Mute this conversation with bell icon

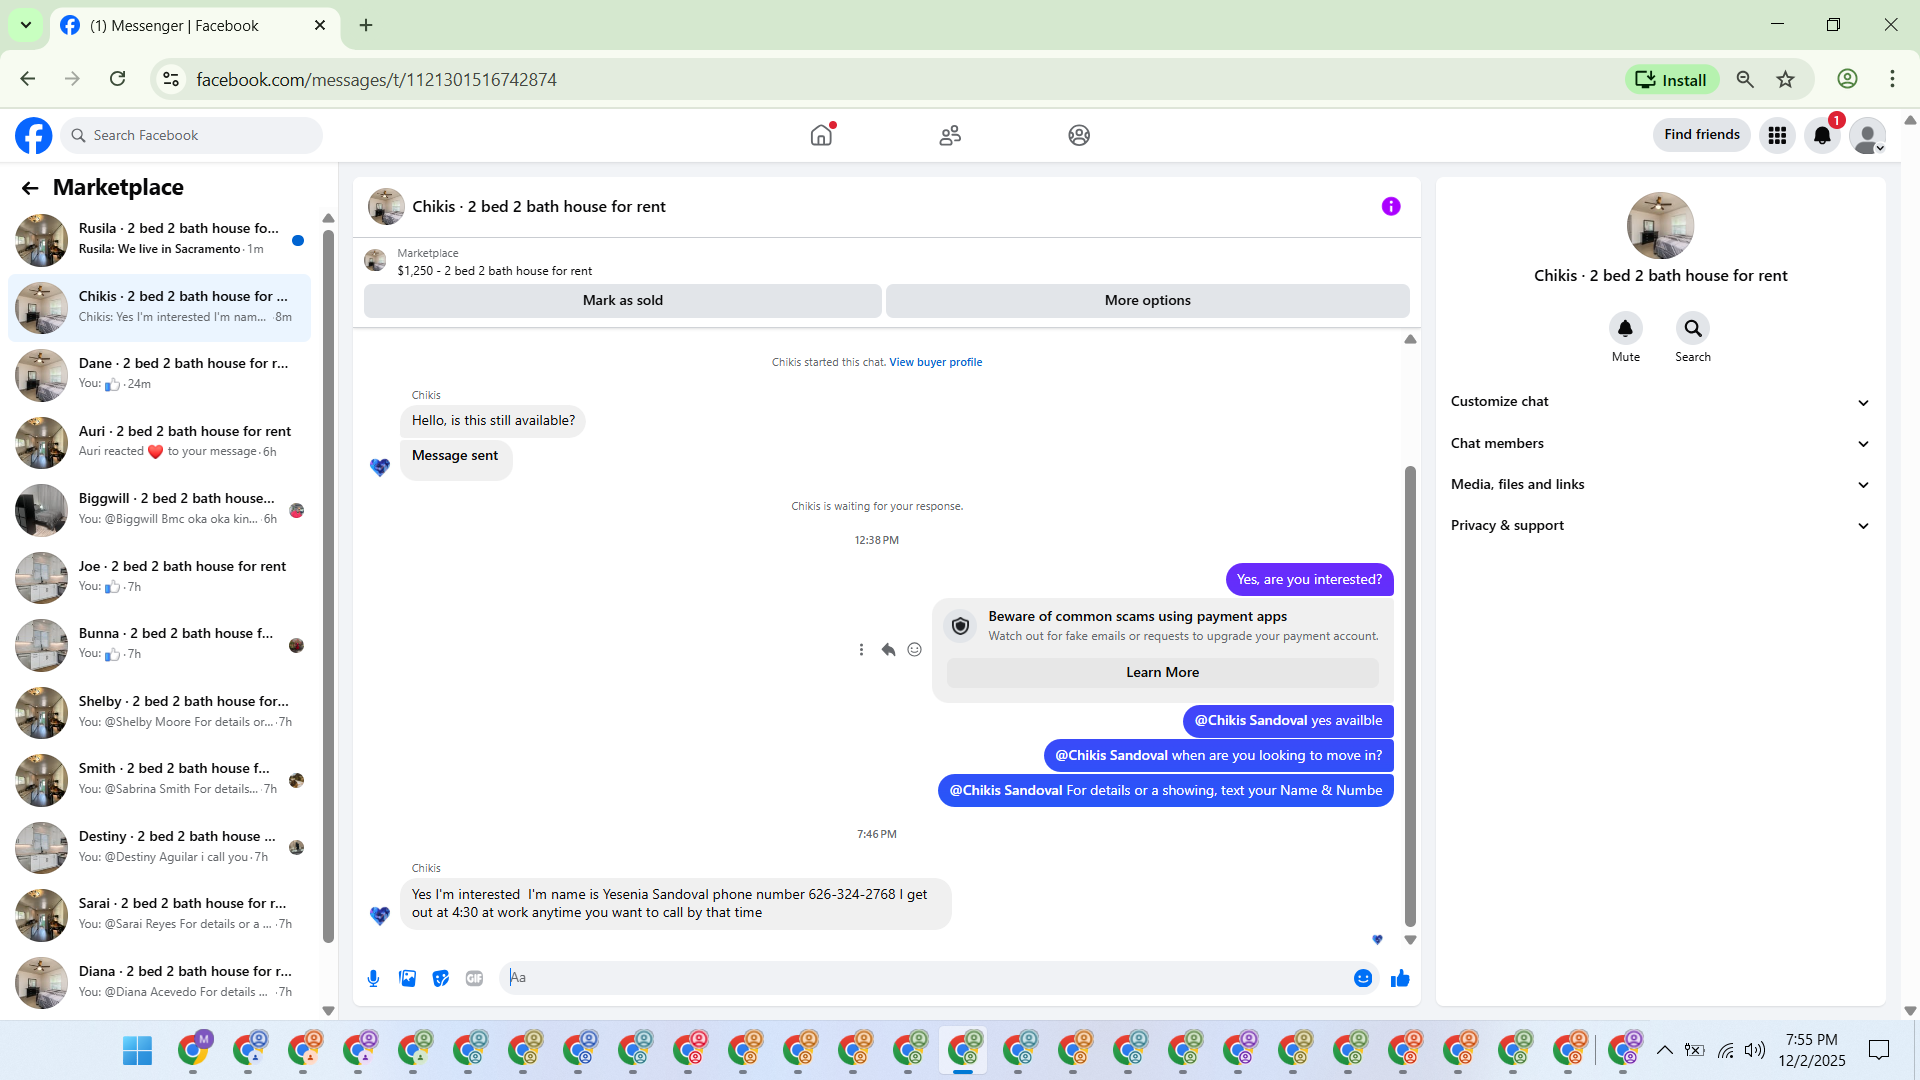pos(1625,328)
